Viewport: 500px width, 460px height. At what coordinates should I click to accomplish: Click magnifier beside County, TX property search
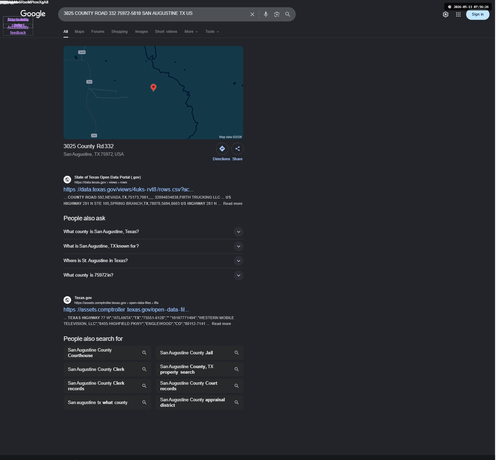(236, 369)
